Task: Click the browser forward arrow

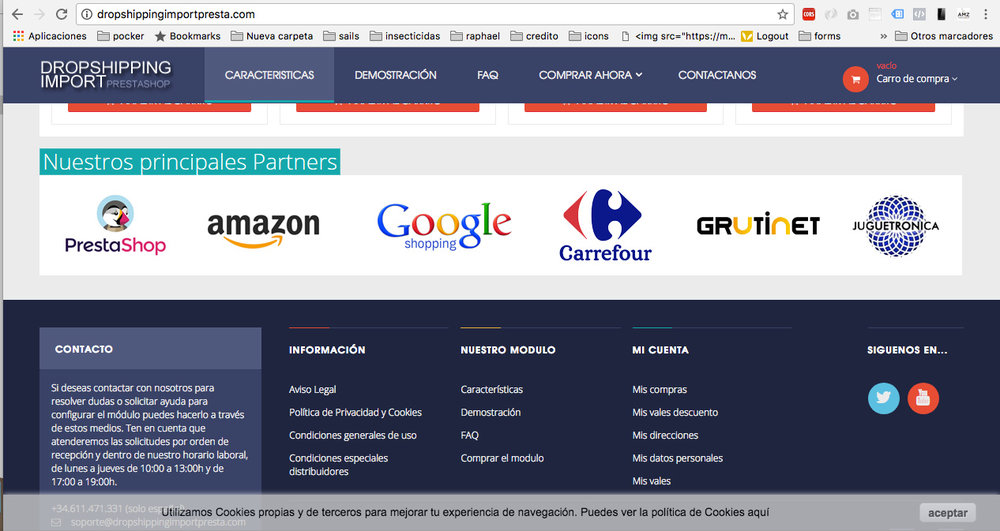Action: coord(39,14)
